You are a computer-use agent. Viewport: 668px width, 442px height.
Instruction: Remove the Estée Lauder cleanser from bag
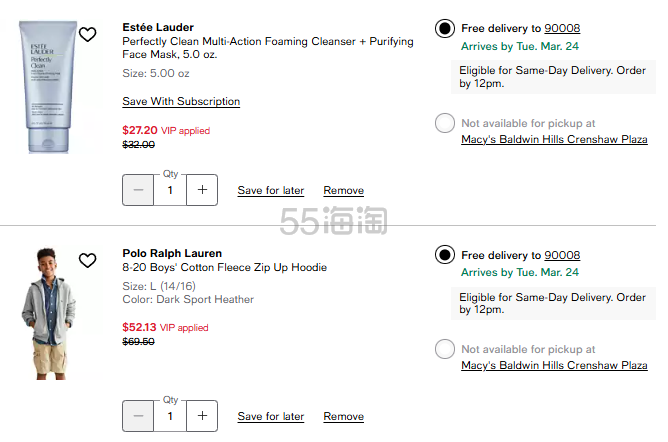(343, 191)
